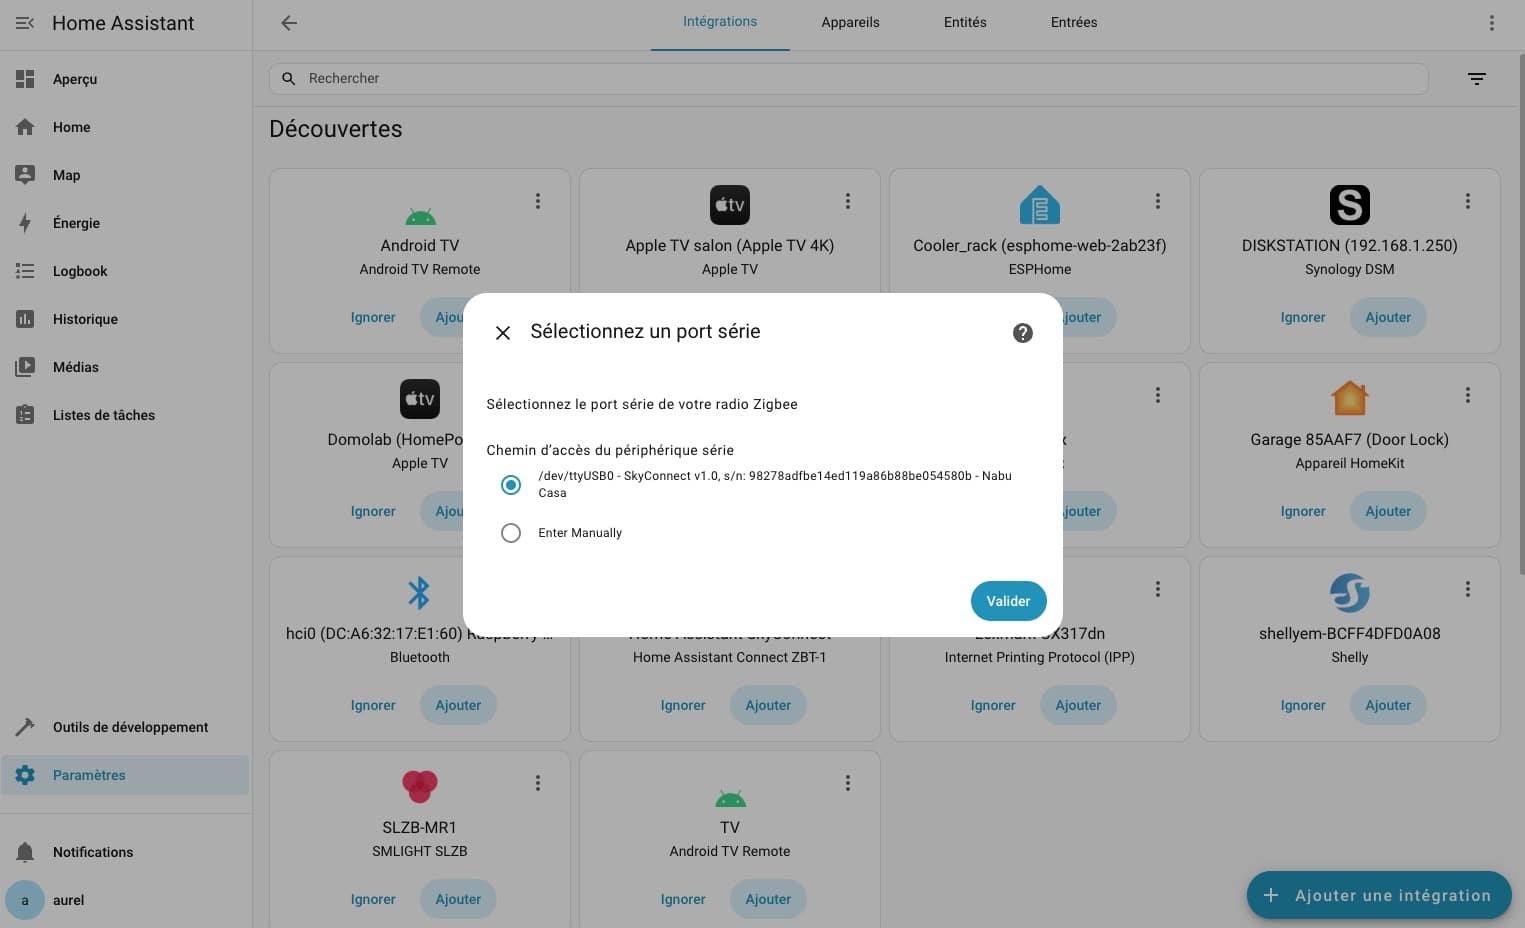The height and width of the screenshot is (928, 1525).
Task: Click the Rechercher search field
Action: [x=848, y=78]
